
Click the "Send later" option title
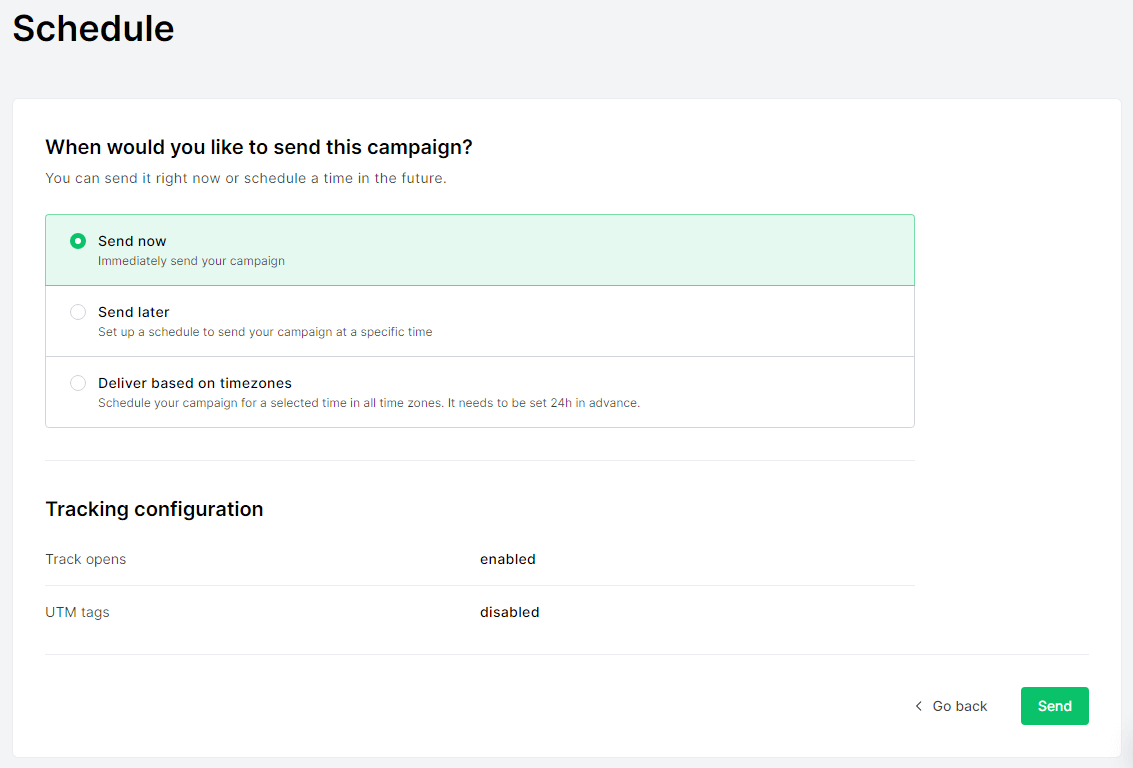tap(134, 312)
